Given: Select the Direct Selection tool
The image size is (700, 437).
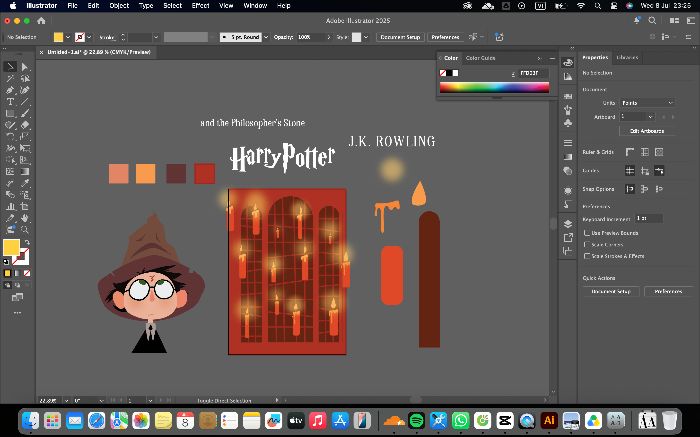Looking at the screenshot, I should (x=25, y=67).
